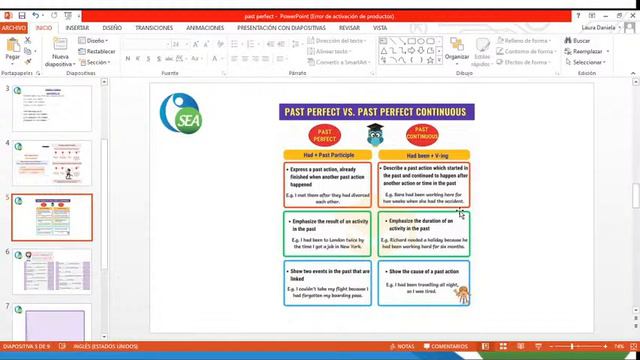Expand the Organizar dropdown
Viewport: 640px width, 360px height.
[457, 51]
